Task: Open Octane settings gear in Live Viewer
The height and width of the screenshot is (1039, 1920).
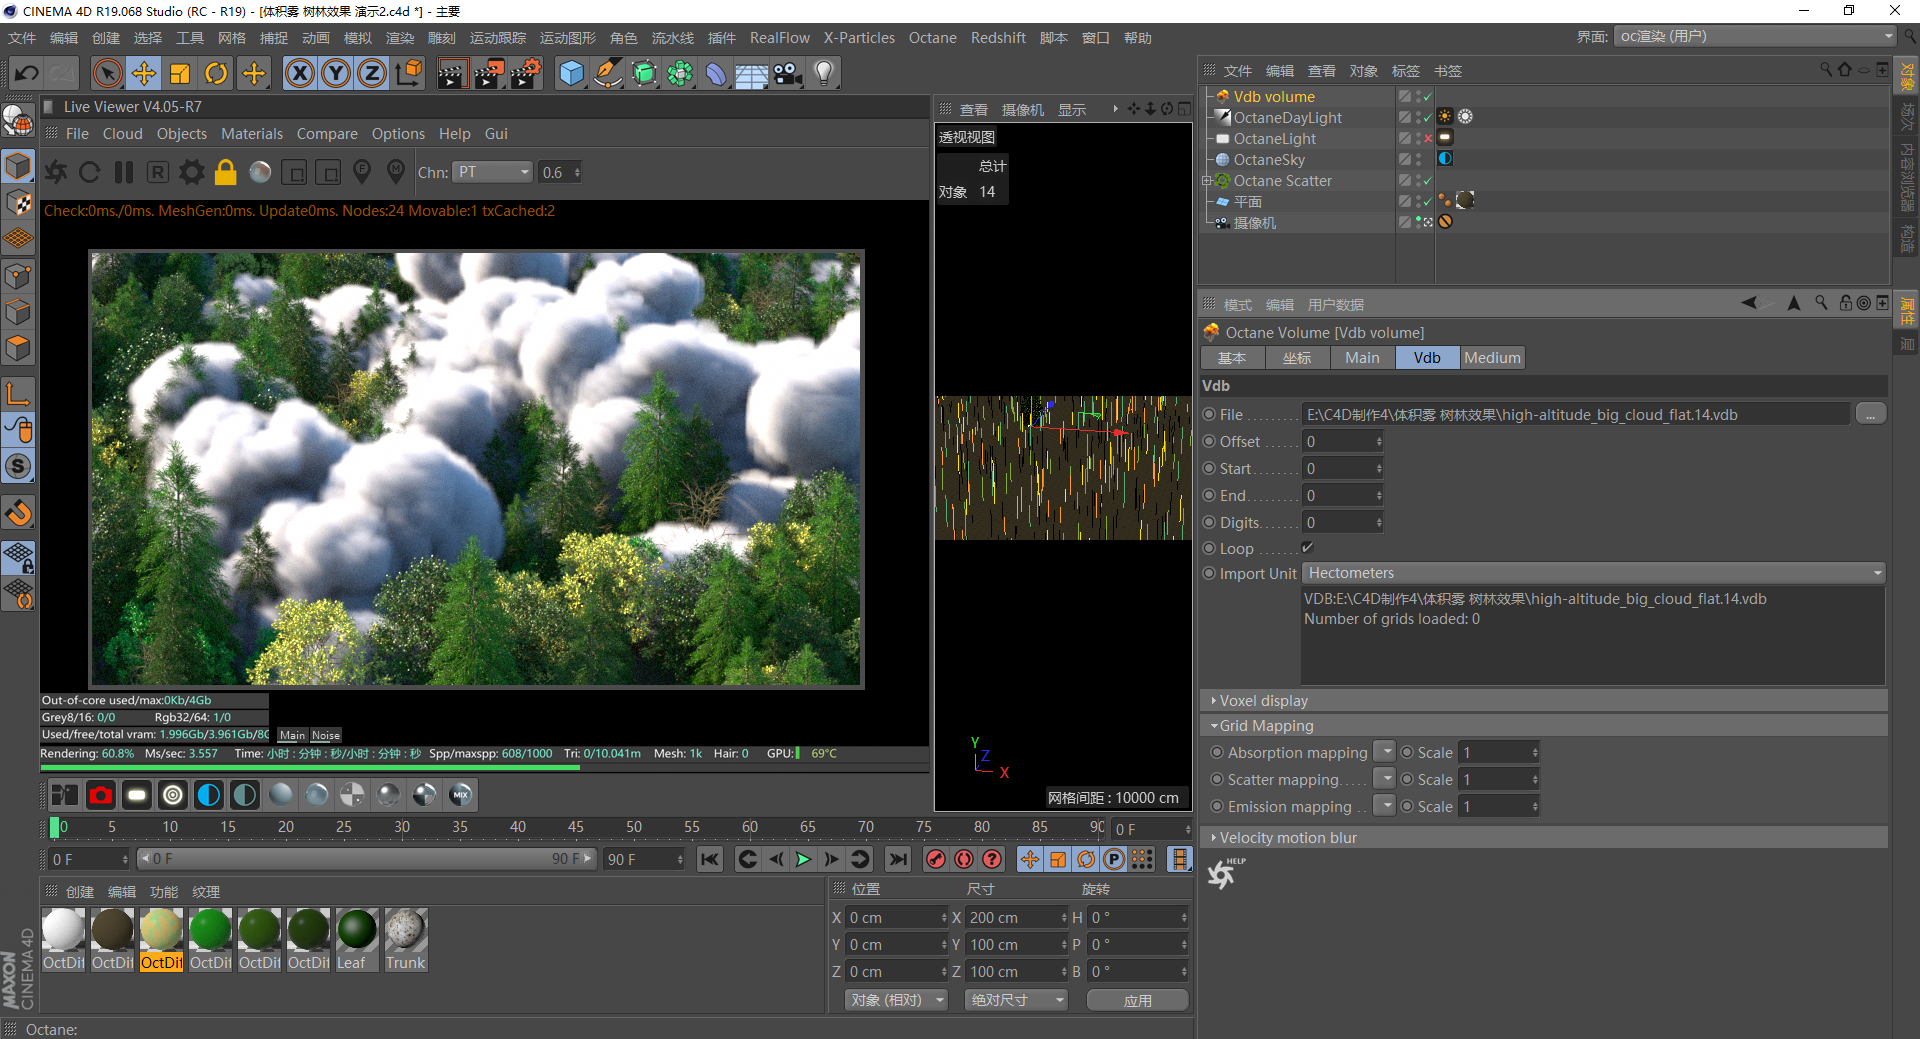Action: [x=191, y=172]
